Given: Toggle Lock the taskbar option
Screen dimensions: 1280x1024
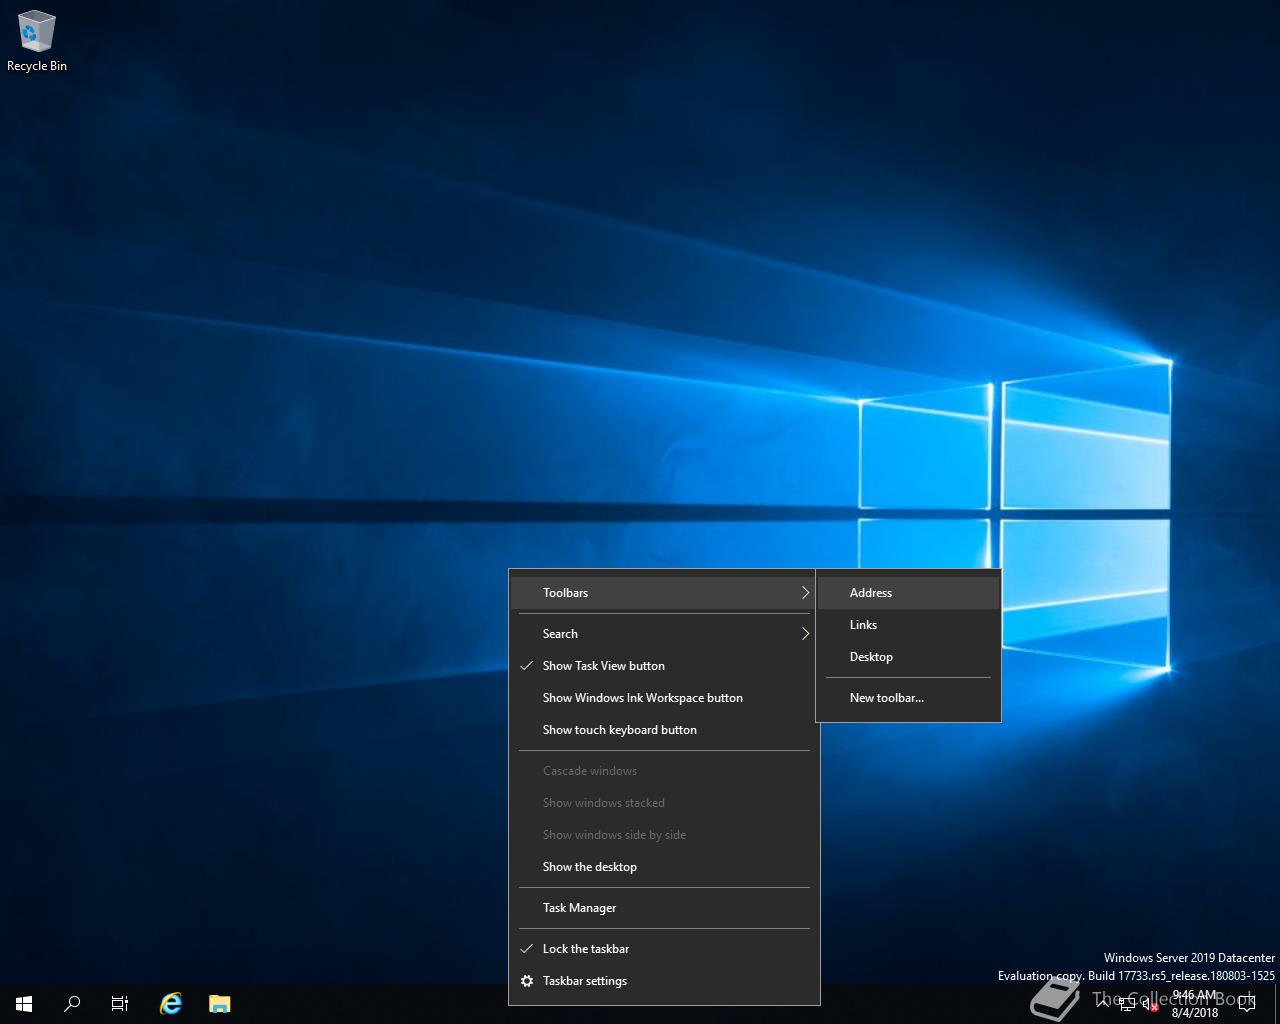Looking at the screenshot, I should pyautogui.click(x=664, y=949).
